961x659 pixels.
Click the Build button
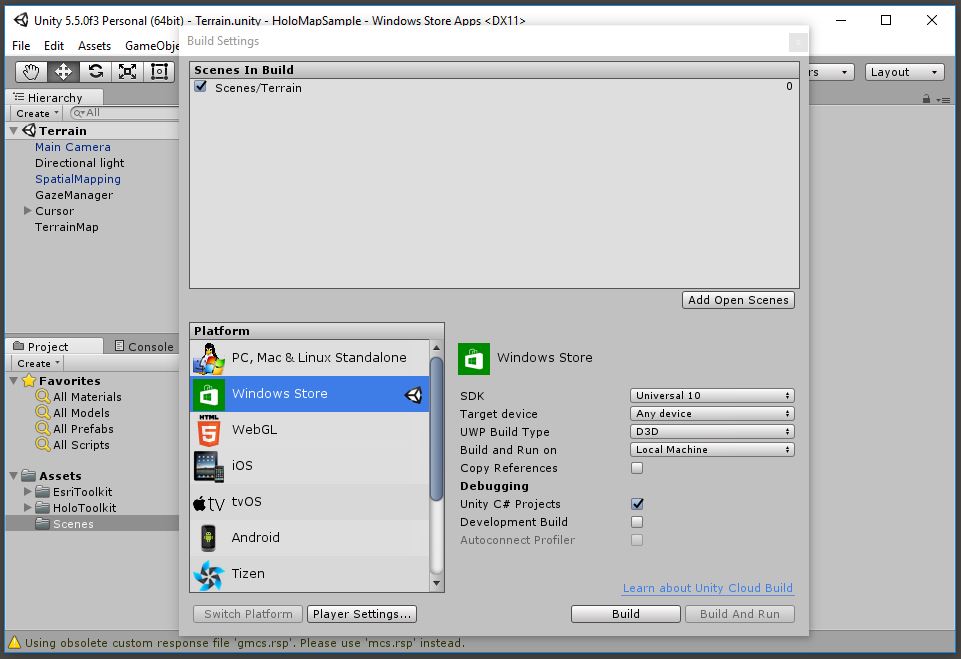coord(626,614)
